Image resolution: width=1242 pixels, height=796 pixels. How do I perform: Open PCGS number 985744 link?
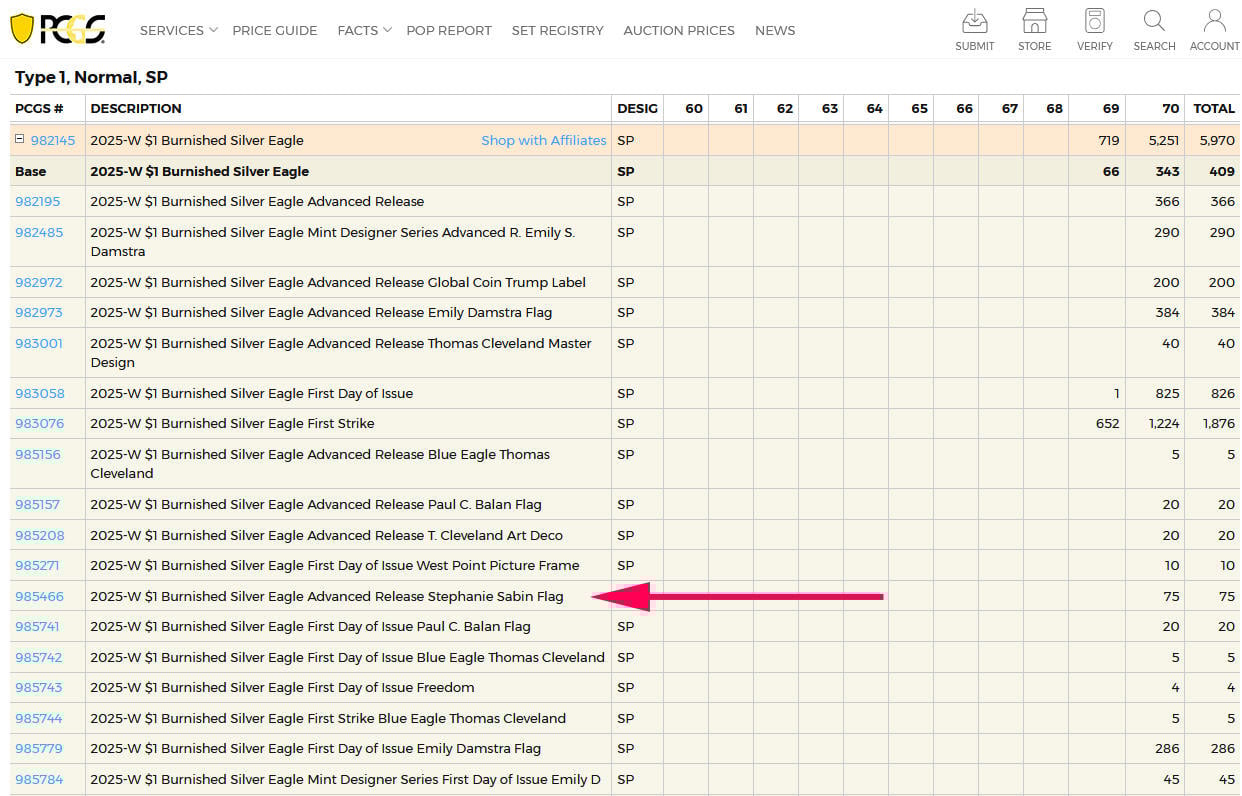38,718
